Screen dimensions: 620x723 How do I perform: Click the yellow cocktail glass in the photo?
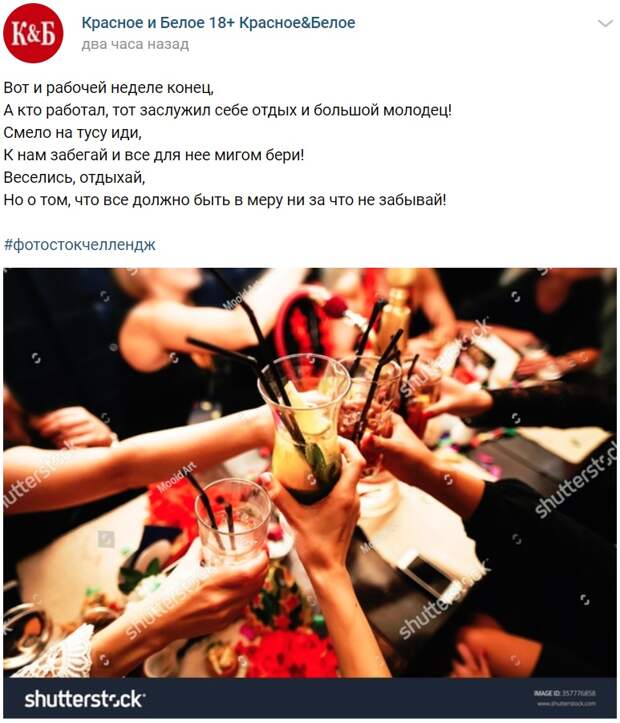[x=305, y=427]
